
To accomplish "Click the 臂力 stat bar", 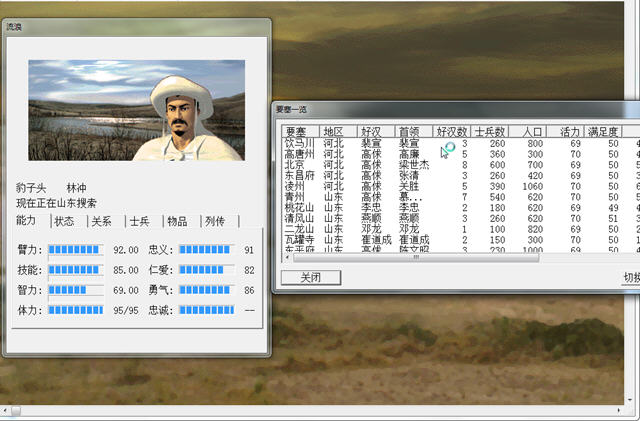I will click(x=76, y=249).
